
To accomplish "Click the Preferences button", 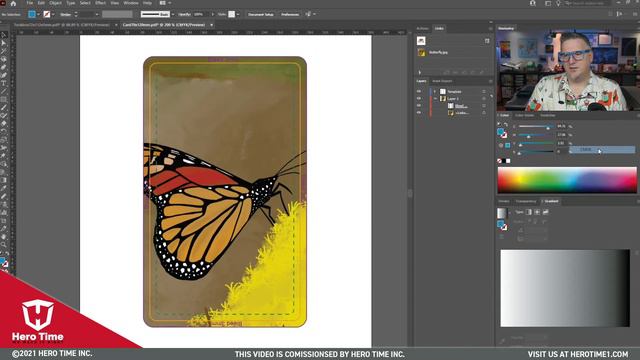I will [x=290, y=14].
